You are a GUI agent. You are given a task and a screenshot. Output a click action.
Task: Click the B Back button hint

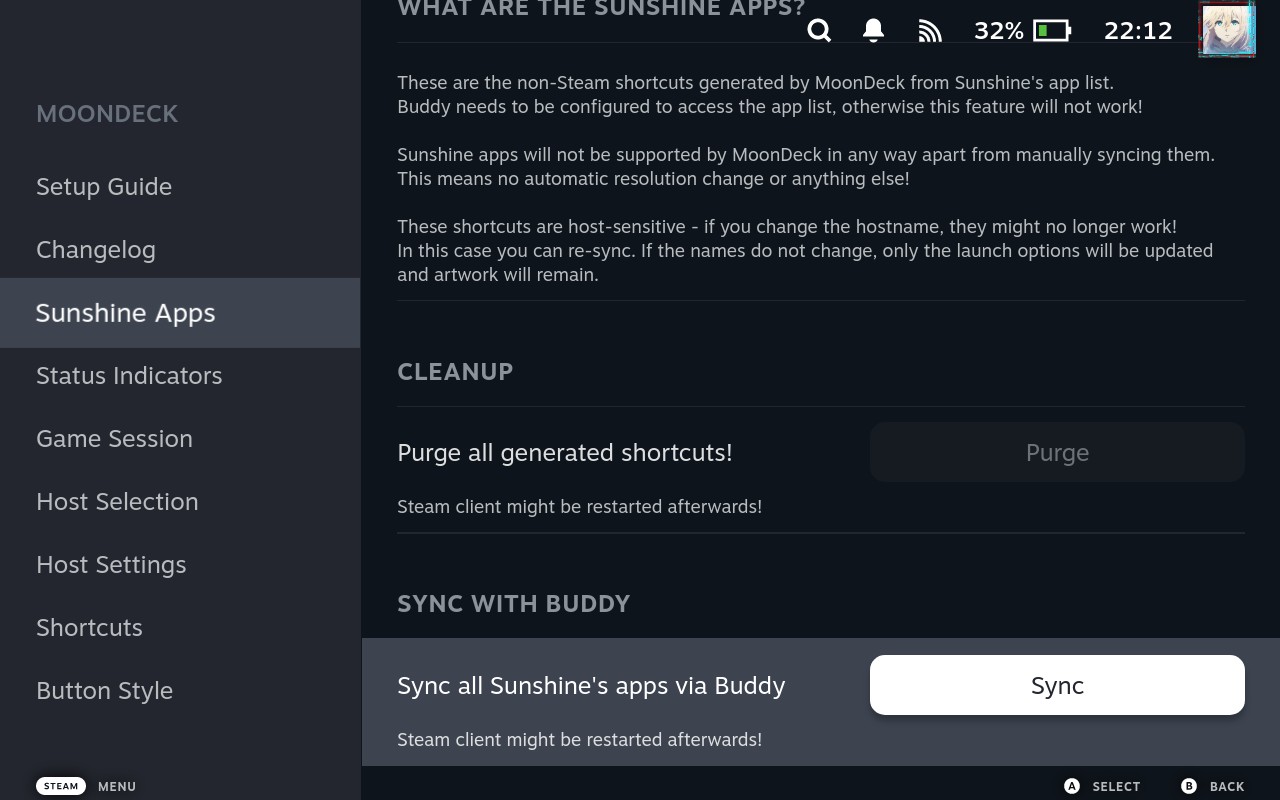click(x=1213, y=786)
